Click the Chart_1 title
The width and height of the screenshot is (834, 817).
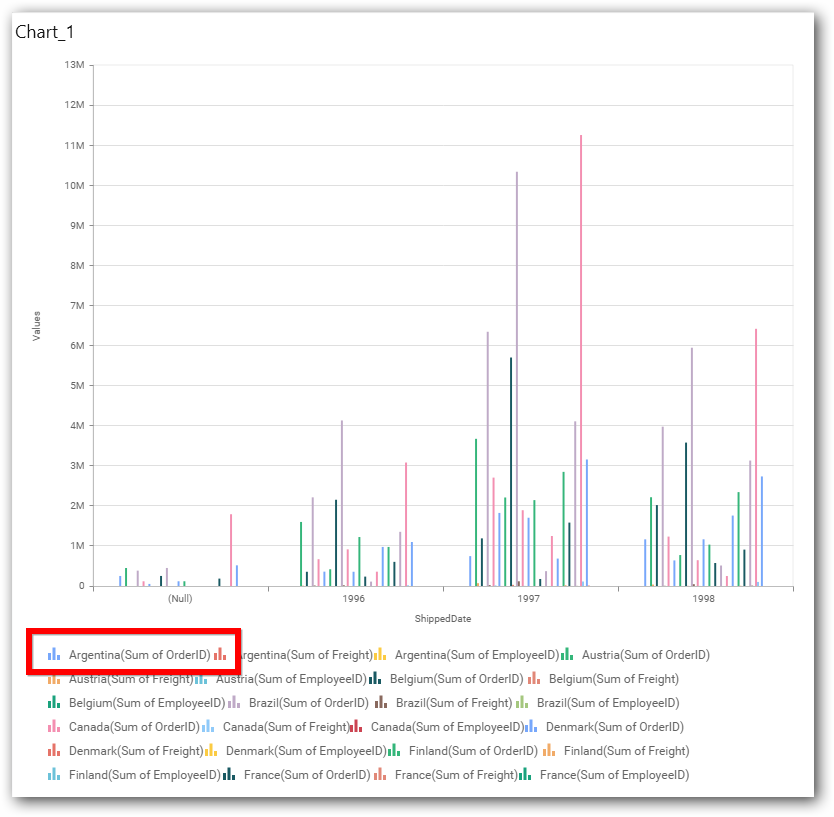pyautogui.click(x=45, y=32)
